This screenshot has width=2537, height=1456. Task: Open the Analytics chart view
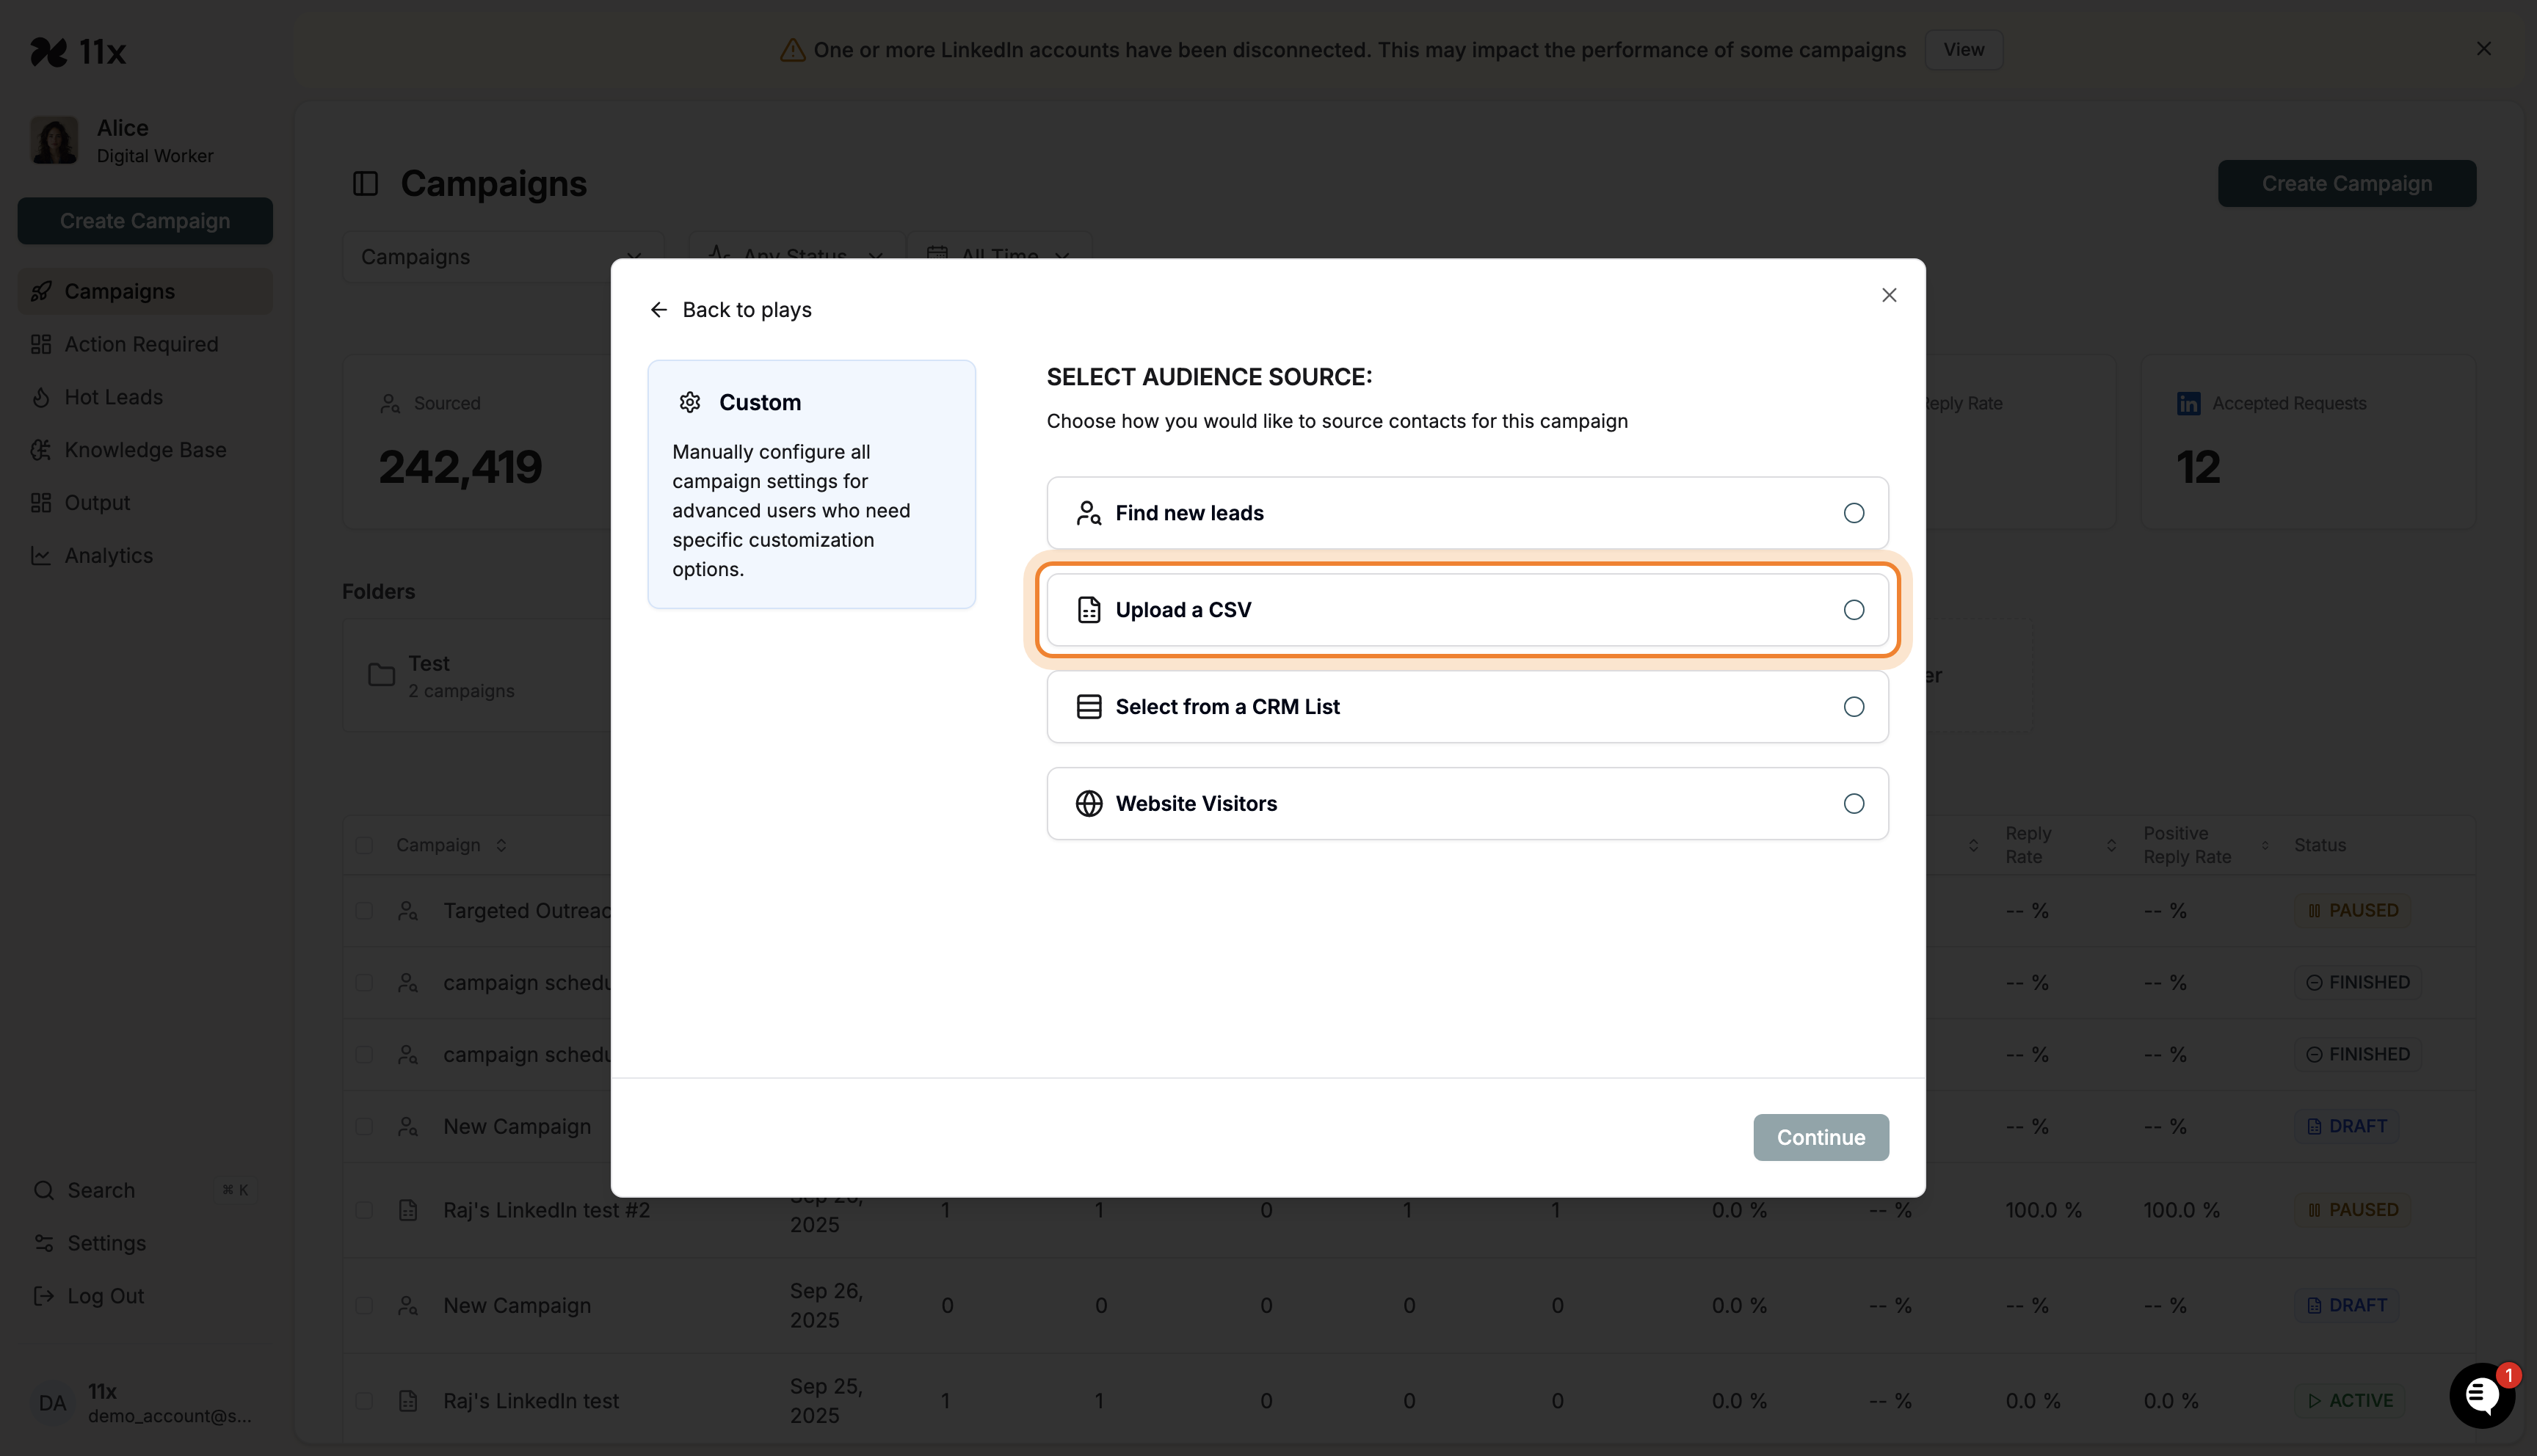108,556
